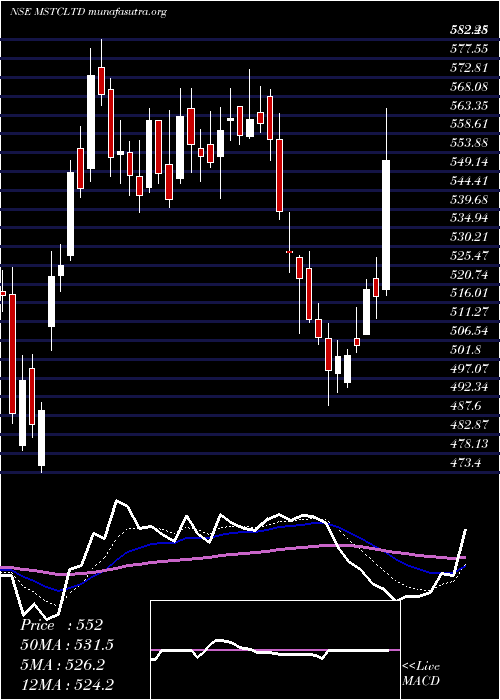The height and width of the screenshot is (700, 500).
Task: Select the 549.14 price axis label
Action: pyautogui.click(x=468, y=162)
